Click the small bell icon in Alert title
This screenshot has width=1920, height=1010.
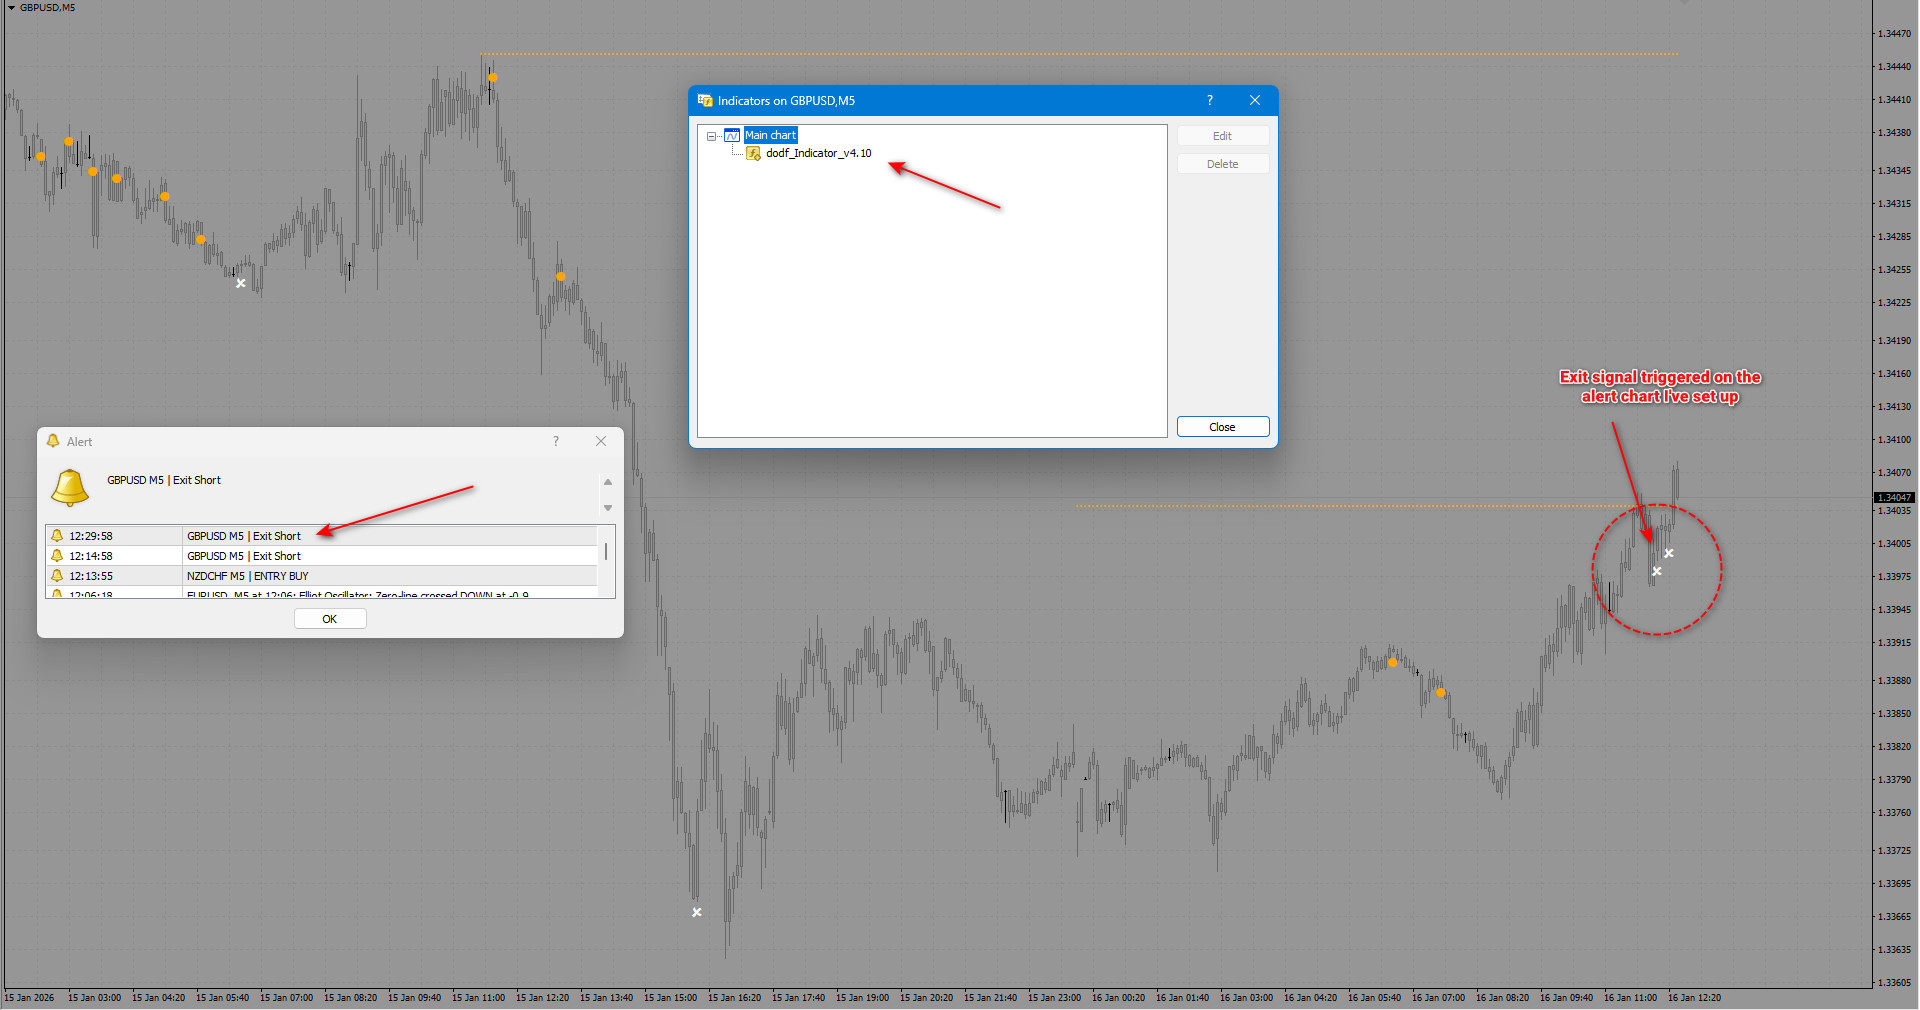coord(53,441)
